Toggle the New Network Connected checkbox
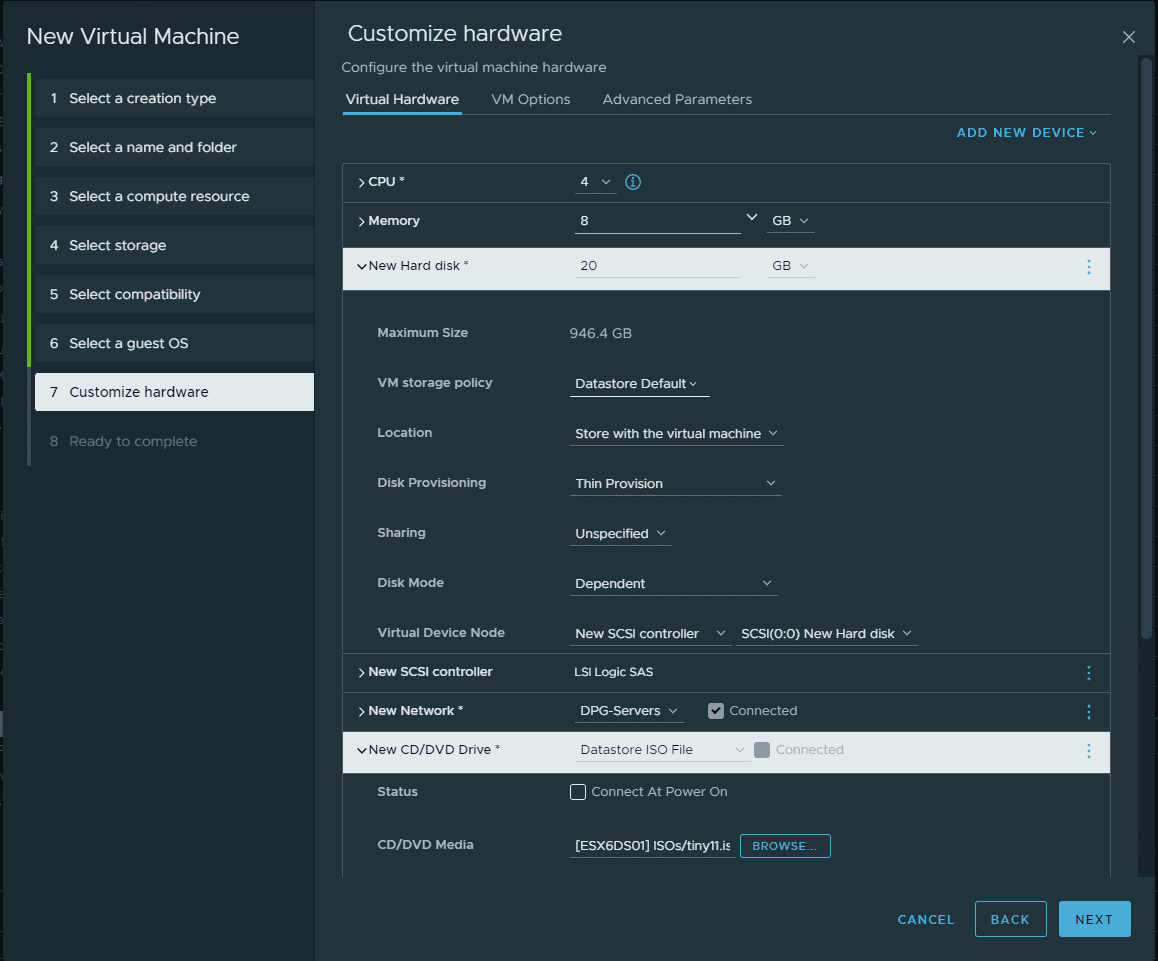This screenshot has height=961, width=1158. [715, 711]
